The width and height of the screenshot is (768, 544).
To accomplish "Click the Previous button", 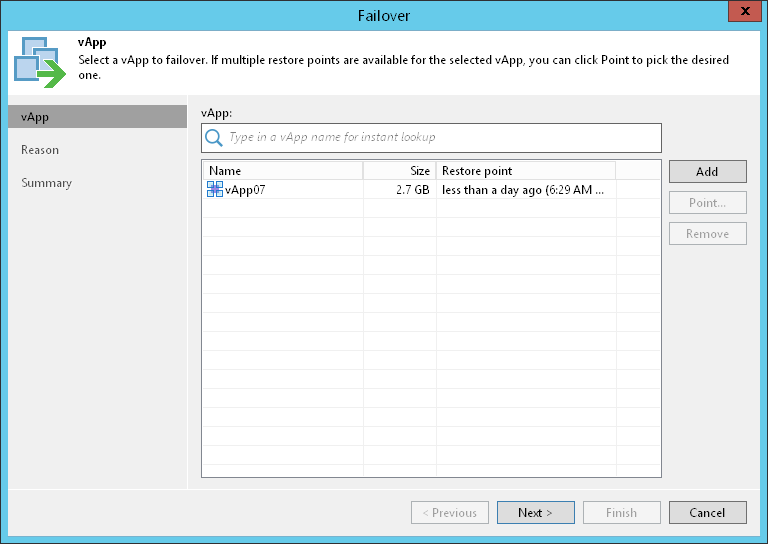I will [x=449, y=512].
